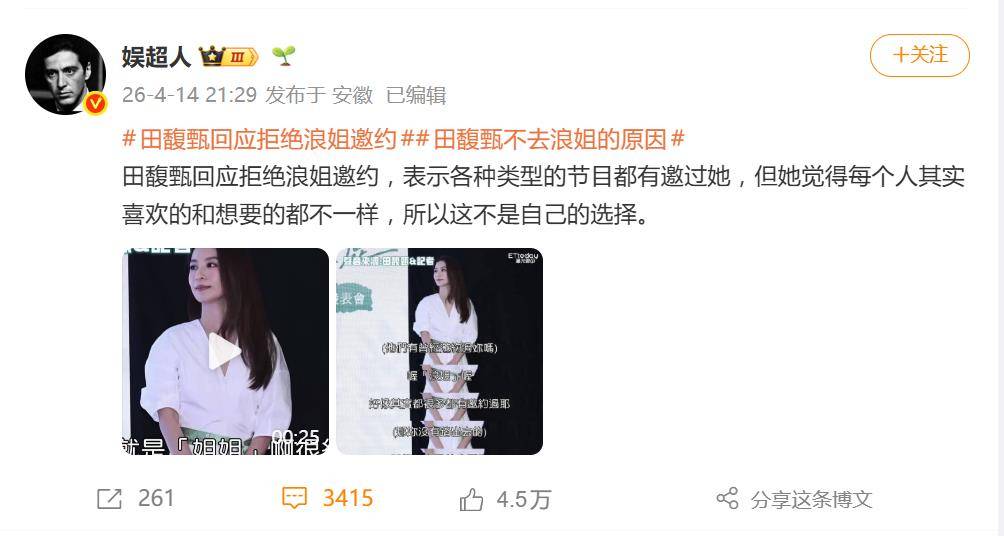Click the comment count 3415
Screen dimensions: 1004x536
pyautogui.click(x=348, y=498)
